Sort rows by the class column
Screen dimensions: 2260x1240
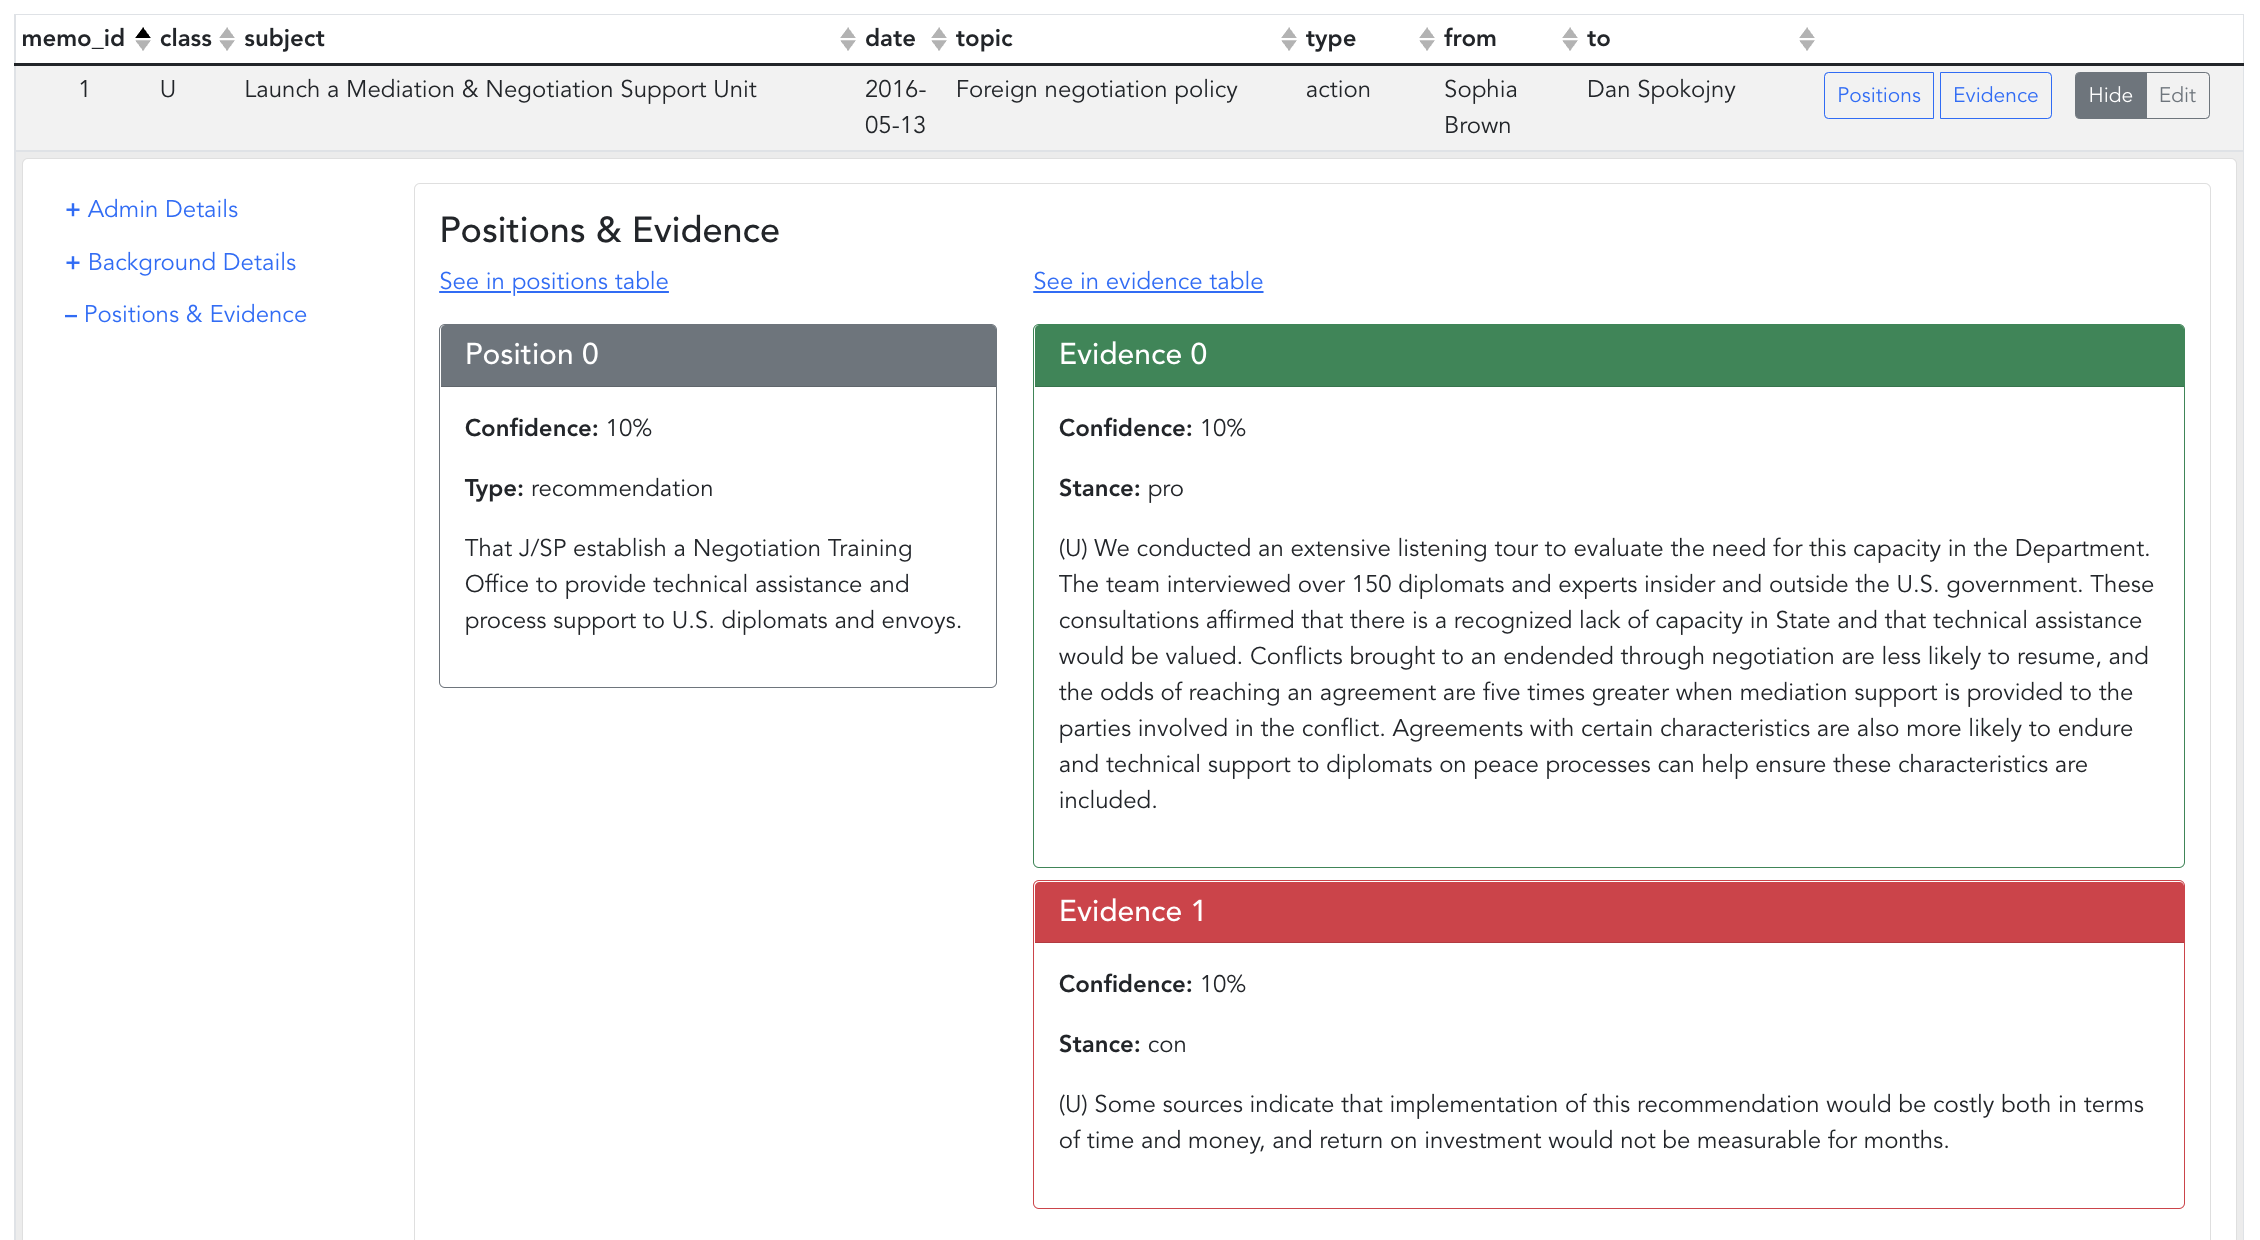230,38
